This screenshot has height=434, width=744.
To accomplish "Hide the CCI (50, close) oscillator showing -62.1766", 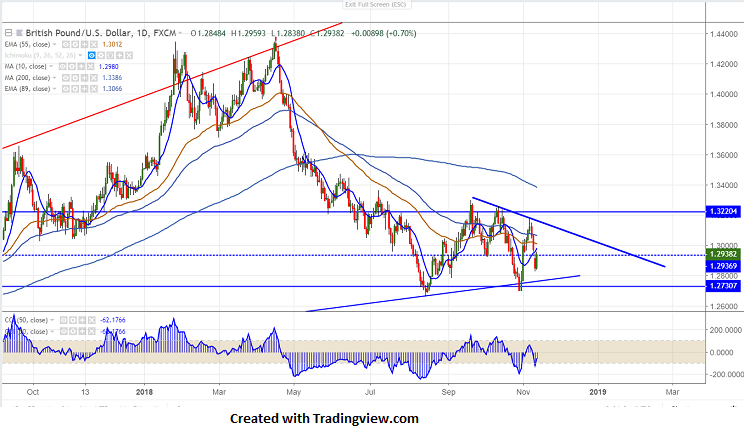I will pyautogui.click(x=64, y=320).
